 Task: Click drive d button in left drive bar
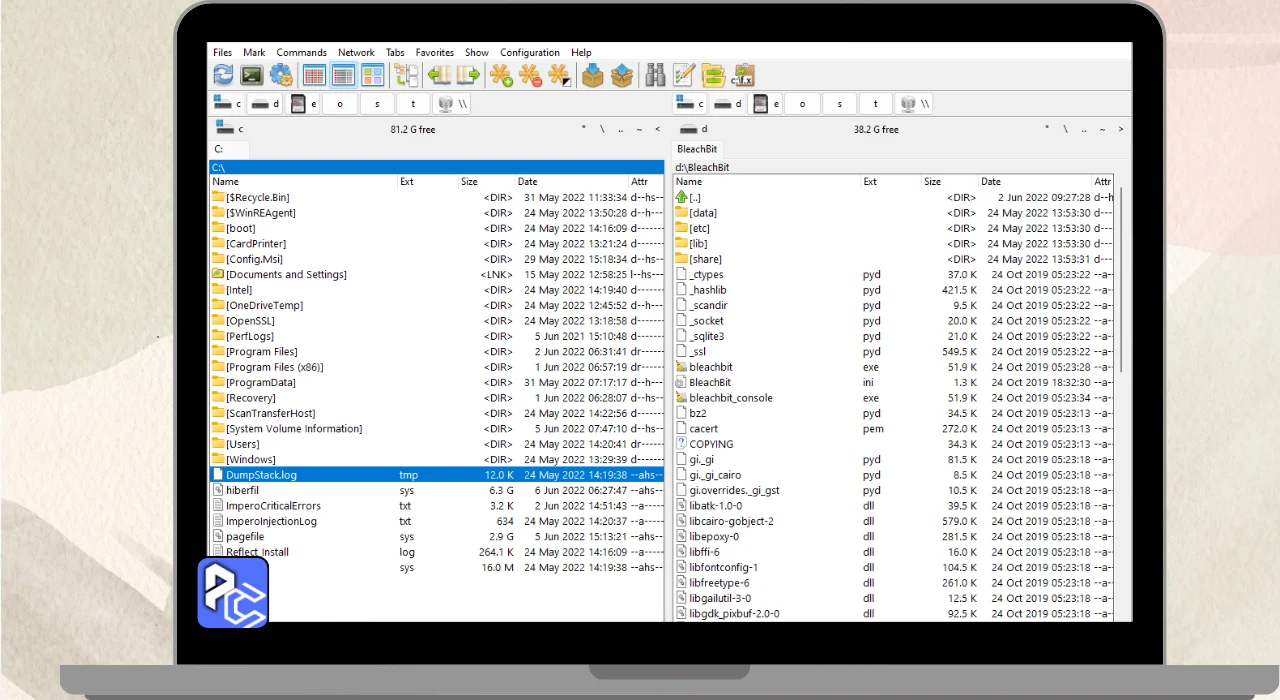[266, 104]
